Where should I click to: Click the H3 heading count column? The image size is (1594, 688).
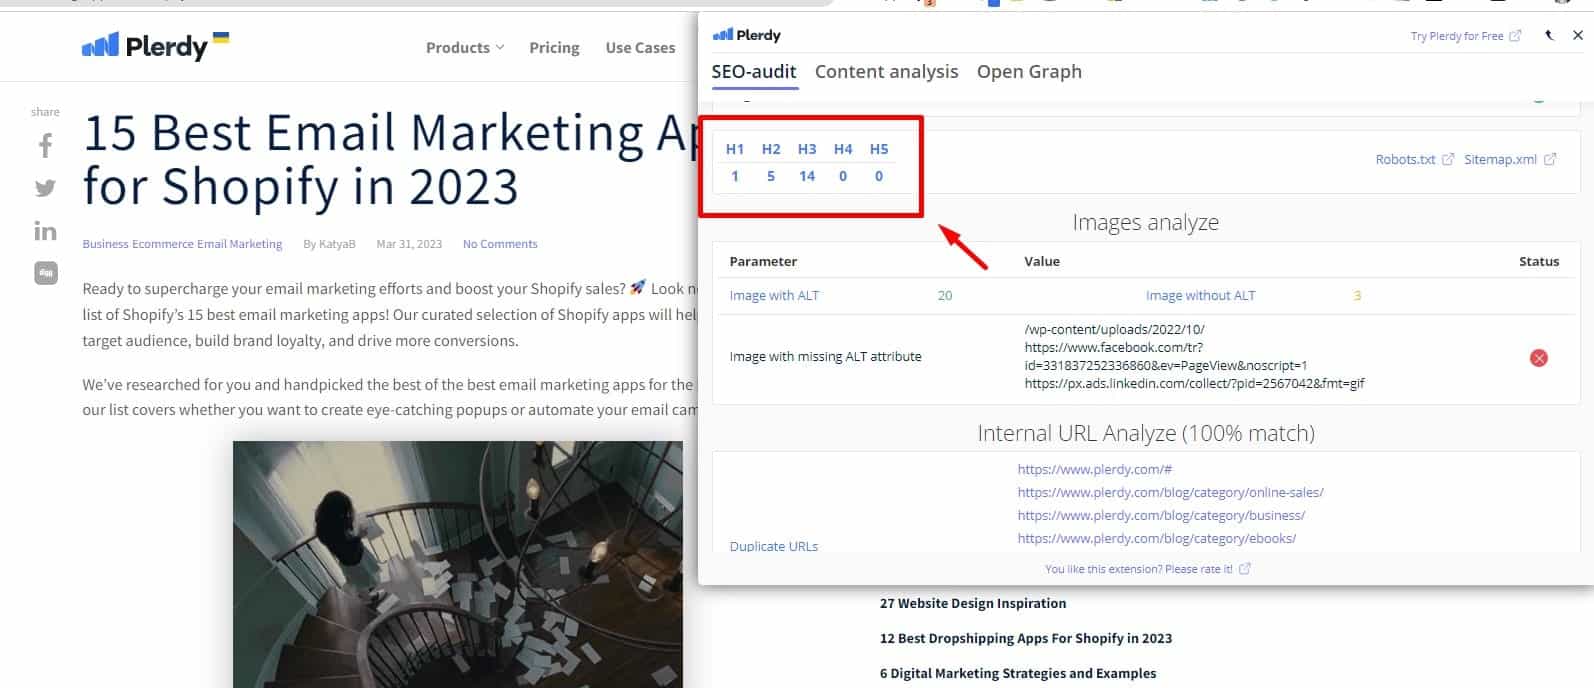[807, 162]
